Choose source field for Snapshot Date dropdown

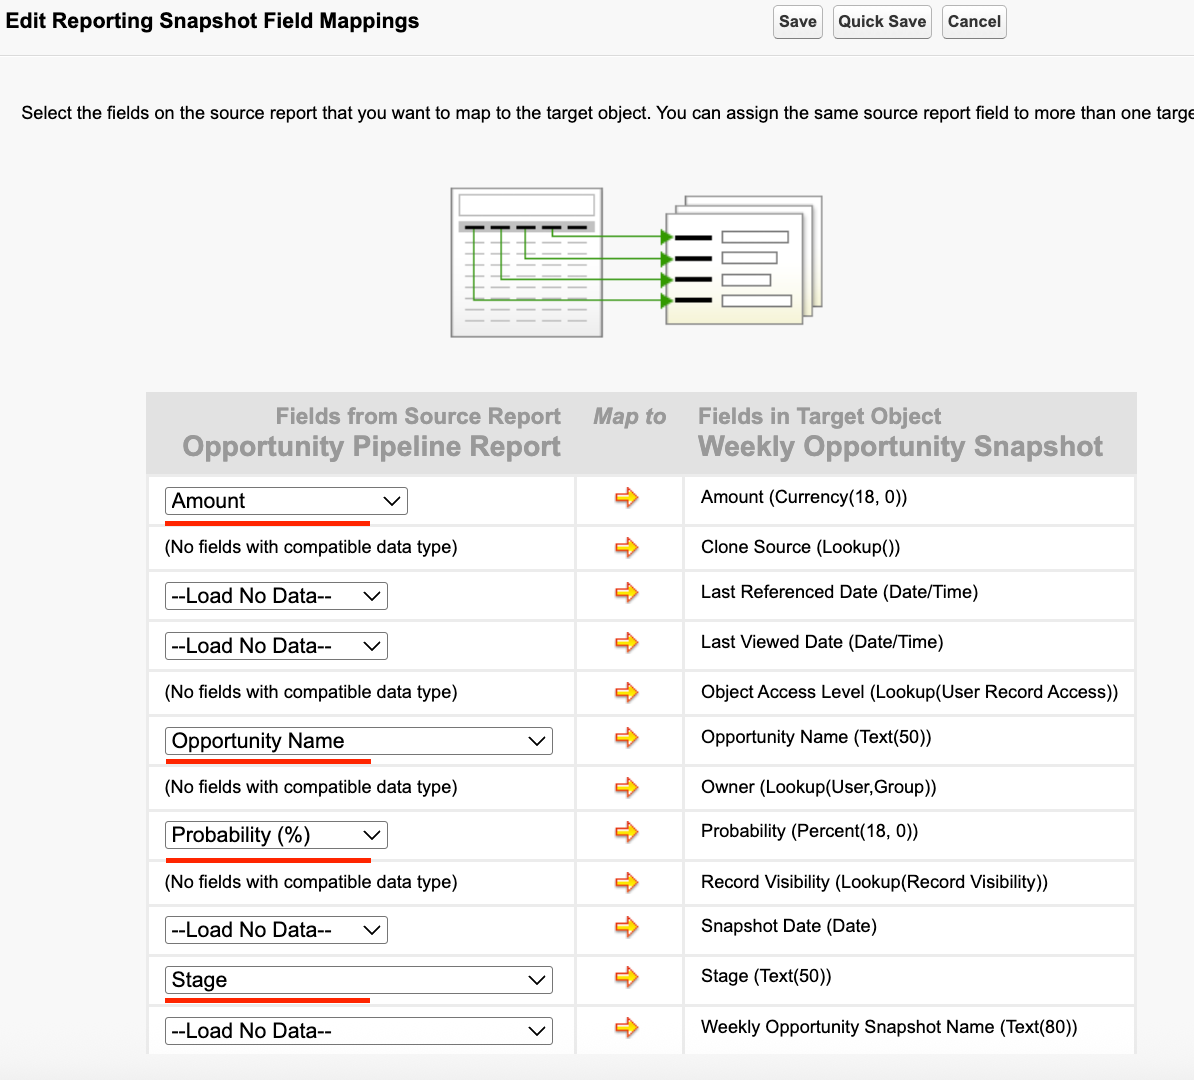point(276,930)
